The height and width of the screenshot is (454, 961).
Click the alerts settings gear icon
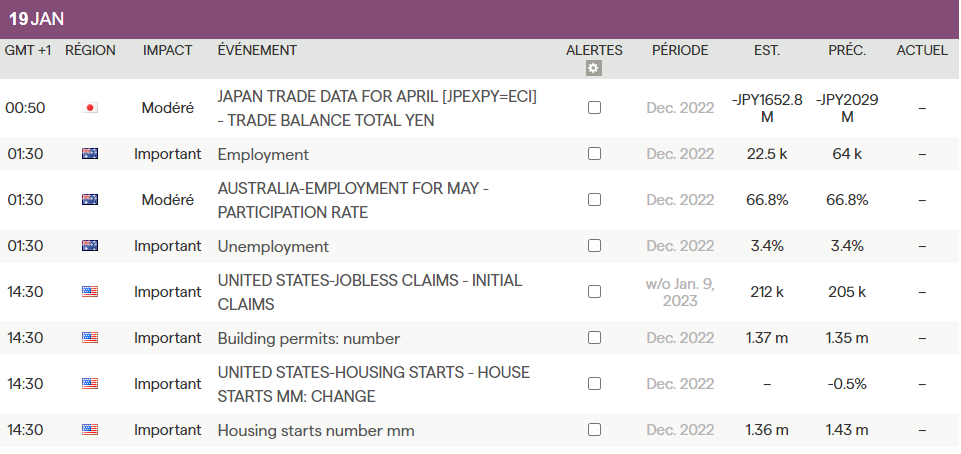[594, 68]
